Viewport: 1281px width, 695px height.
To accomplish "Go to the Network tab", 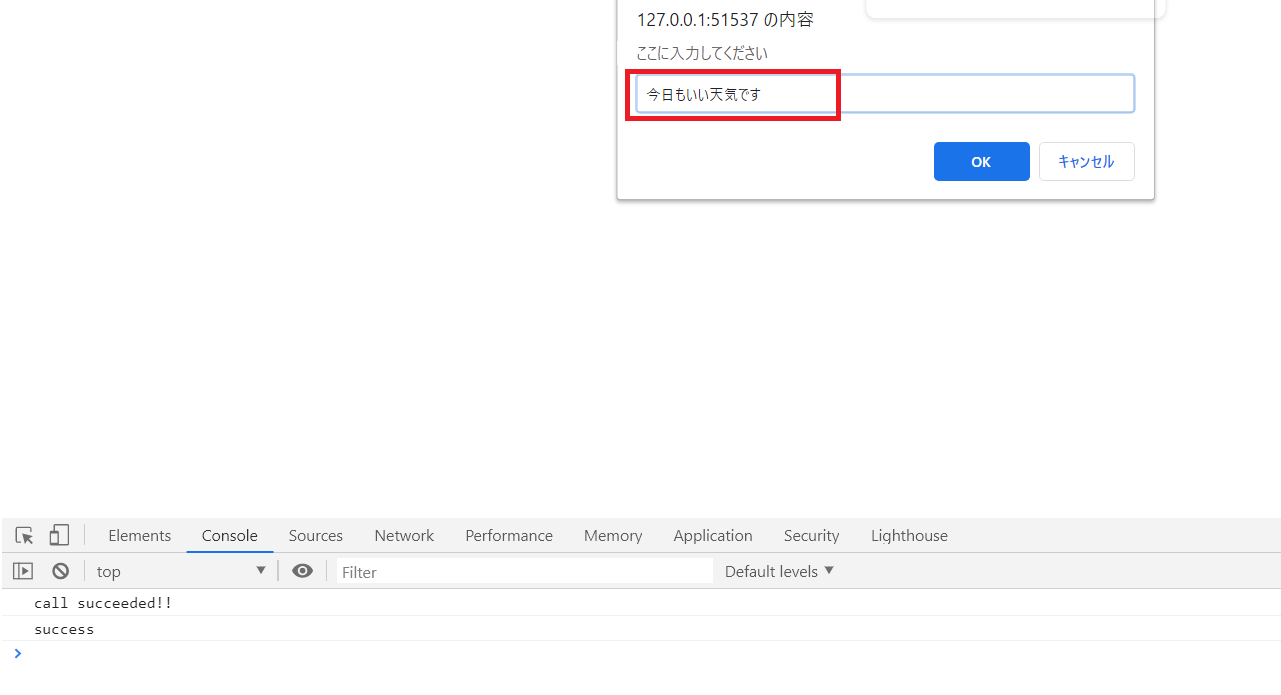I will pyautogui.click(x=404, y=535).
